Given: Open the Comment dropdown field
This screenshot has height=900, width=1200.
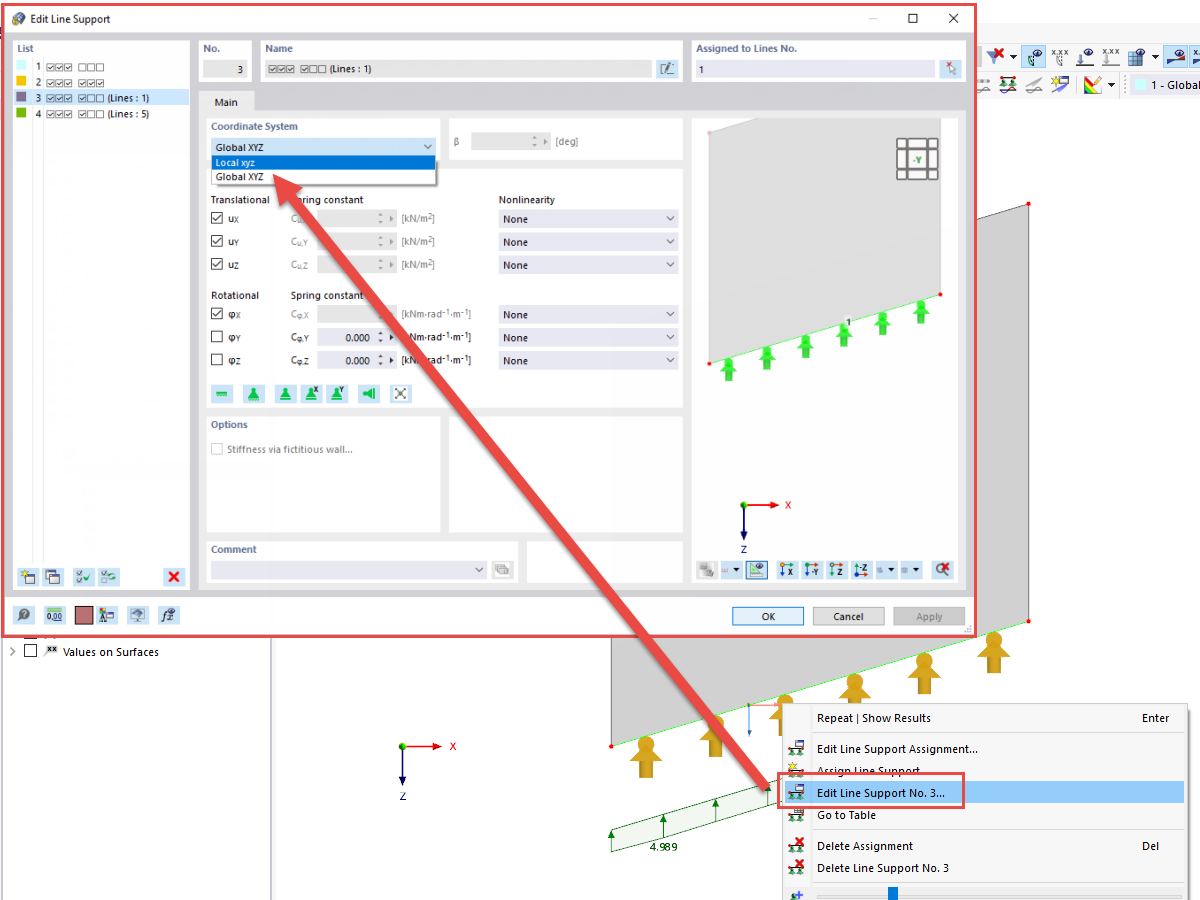Looking at the screenshot, I should (x=349, y=569).
